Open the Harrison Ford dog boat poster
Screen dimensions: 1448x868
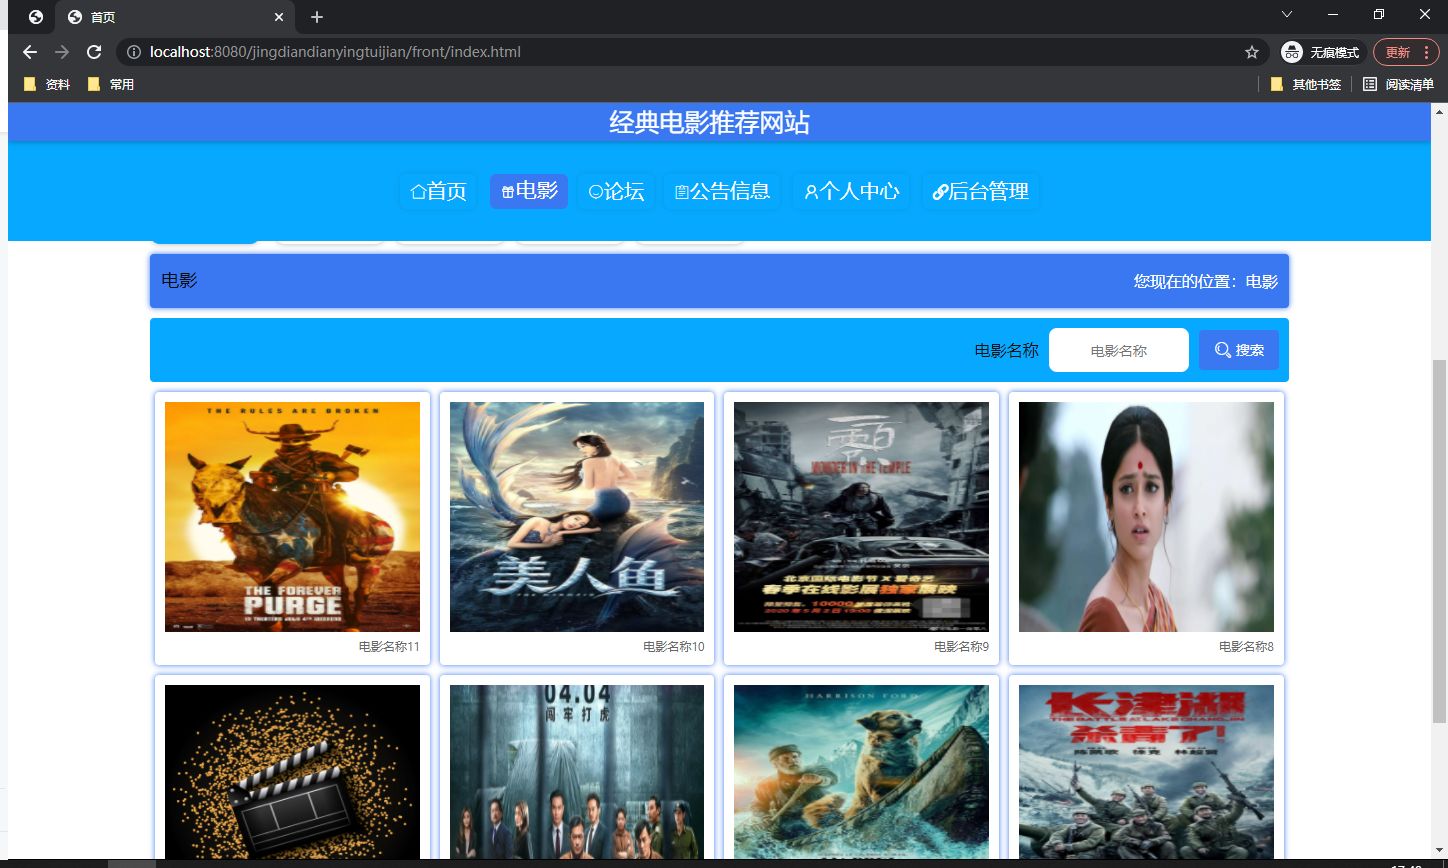pyautogui.click(x=861, y=772)
